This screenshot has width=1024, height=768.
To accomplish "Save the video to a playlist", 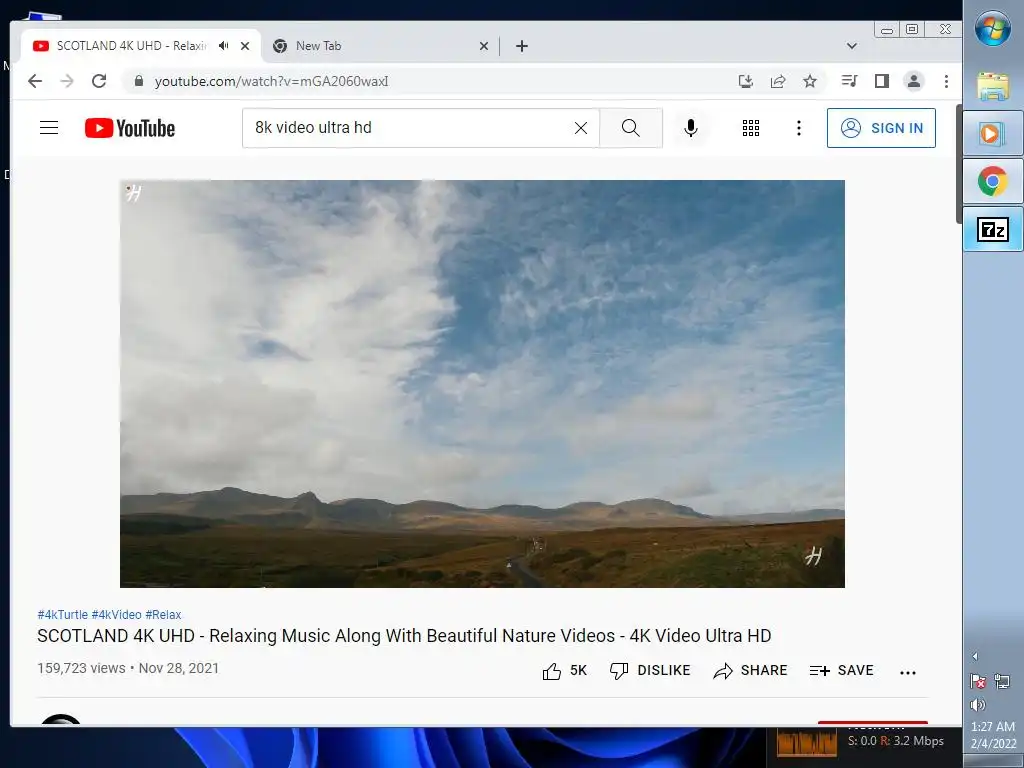I will coord(841,671).
